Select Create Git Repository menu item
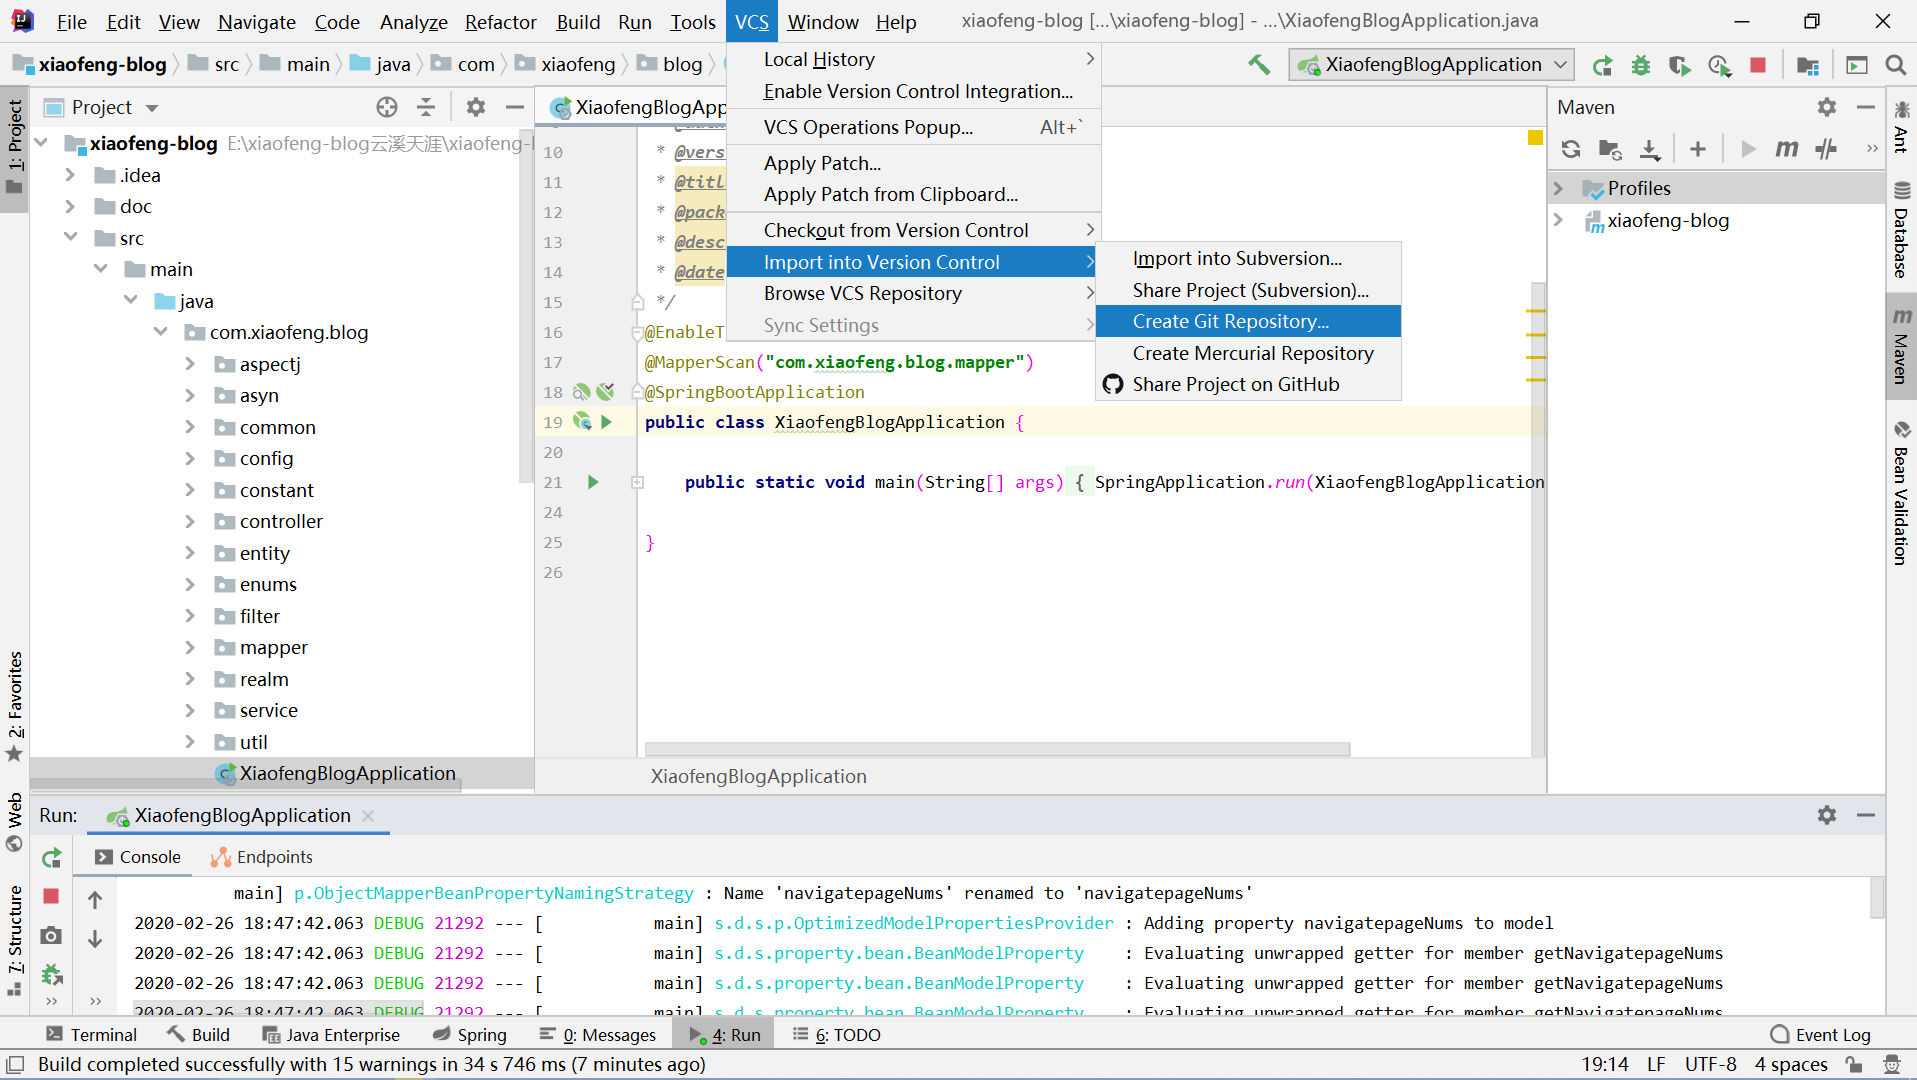Image resolution: width=1917 pixels, height=1080 pixels. pyautogui.click(x=1248, y=321)
